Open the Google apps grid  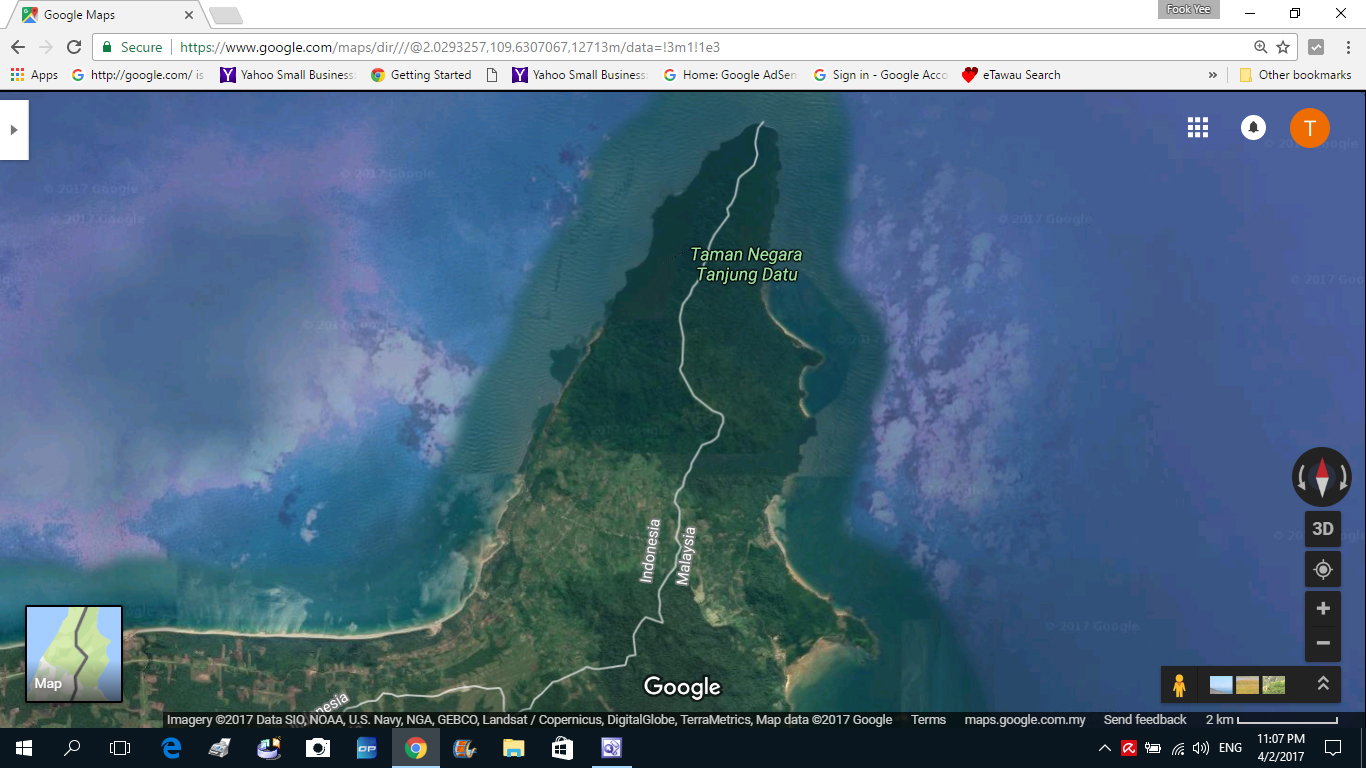click(1197, 127)
